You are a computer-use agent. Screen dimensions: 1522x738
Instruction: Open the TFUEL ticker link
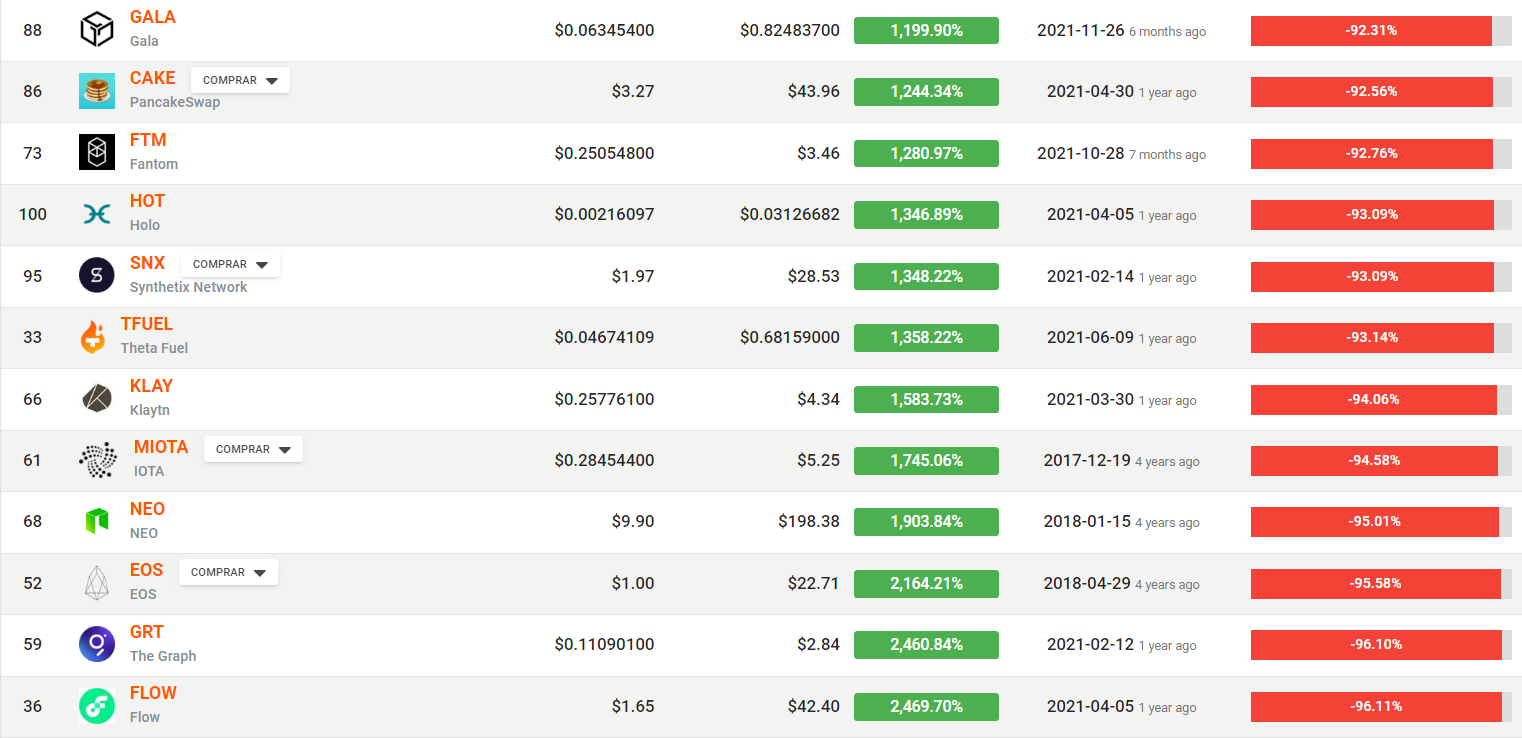[146, 324]
